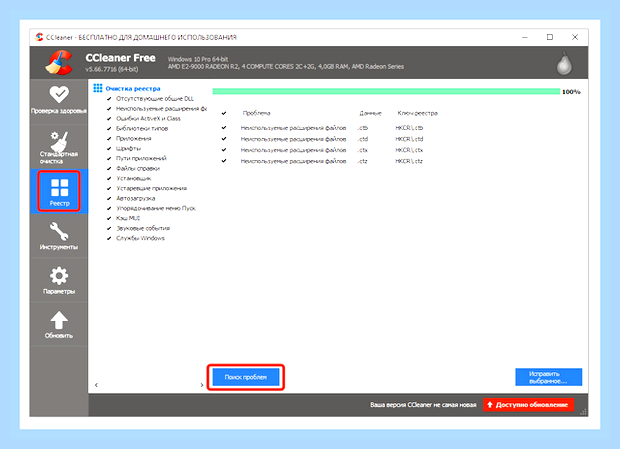
Task: Uncheck the .ctx result row checkbox
Action: pyautogui.click(x=224, y=150)
